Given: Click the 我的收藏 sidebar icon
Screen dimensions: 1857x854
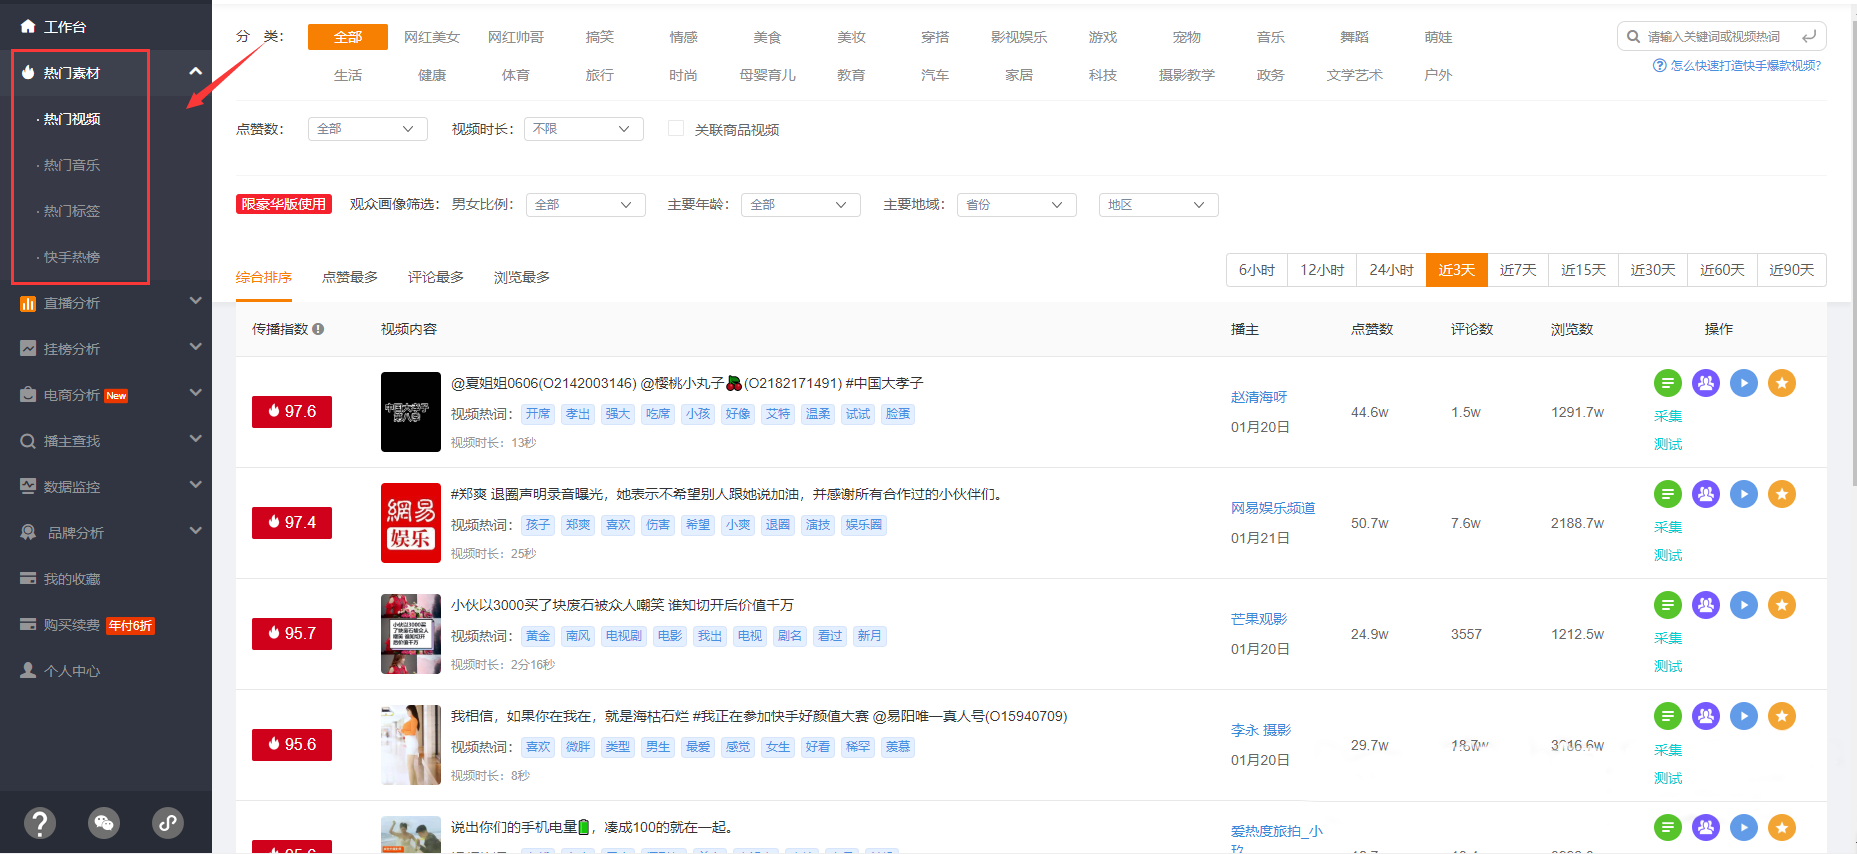Looking at the screenshot, I should coord(28,579).
